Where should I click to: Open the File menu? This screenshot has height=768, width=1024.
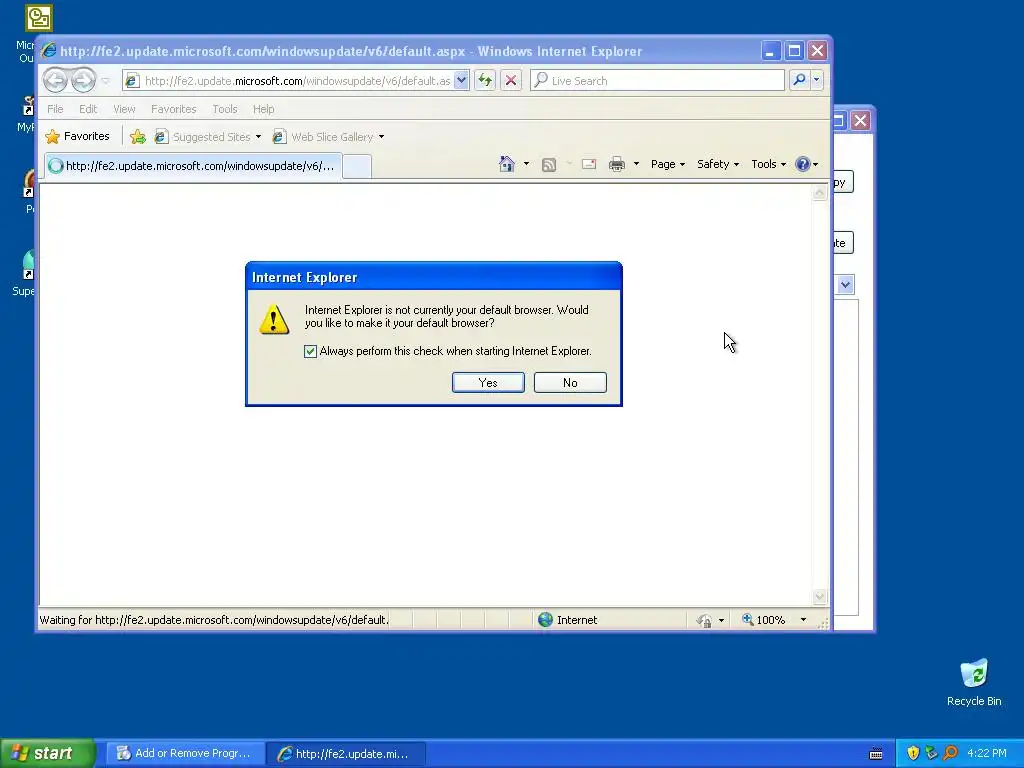pyautogui.click(x=55, y=109)
